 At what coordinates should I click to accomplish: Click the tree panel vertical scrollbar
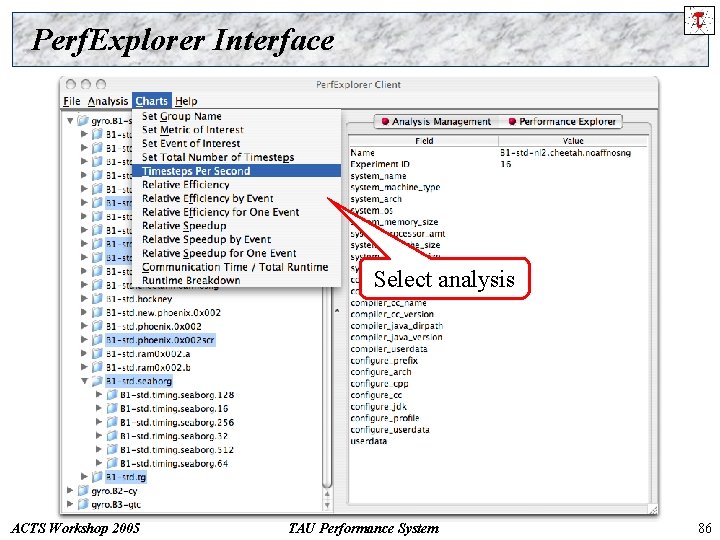click(x=327, y=386)
